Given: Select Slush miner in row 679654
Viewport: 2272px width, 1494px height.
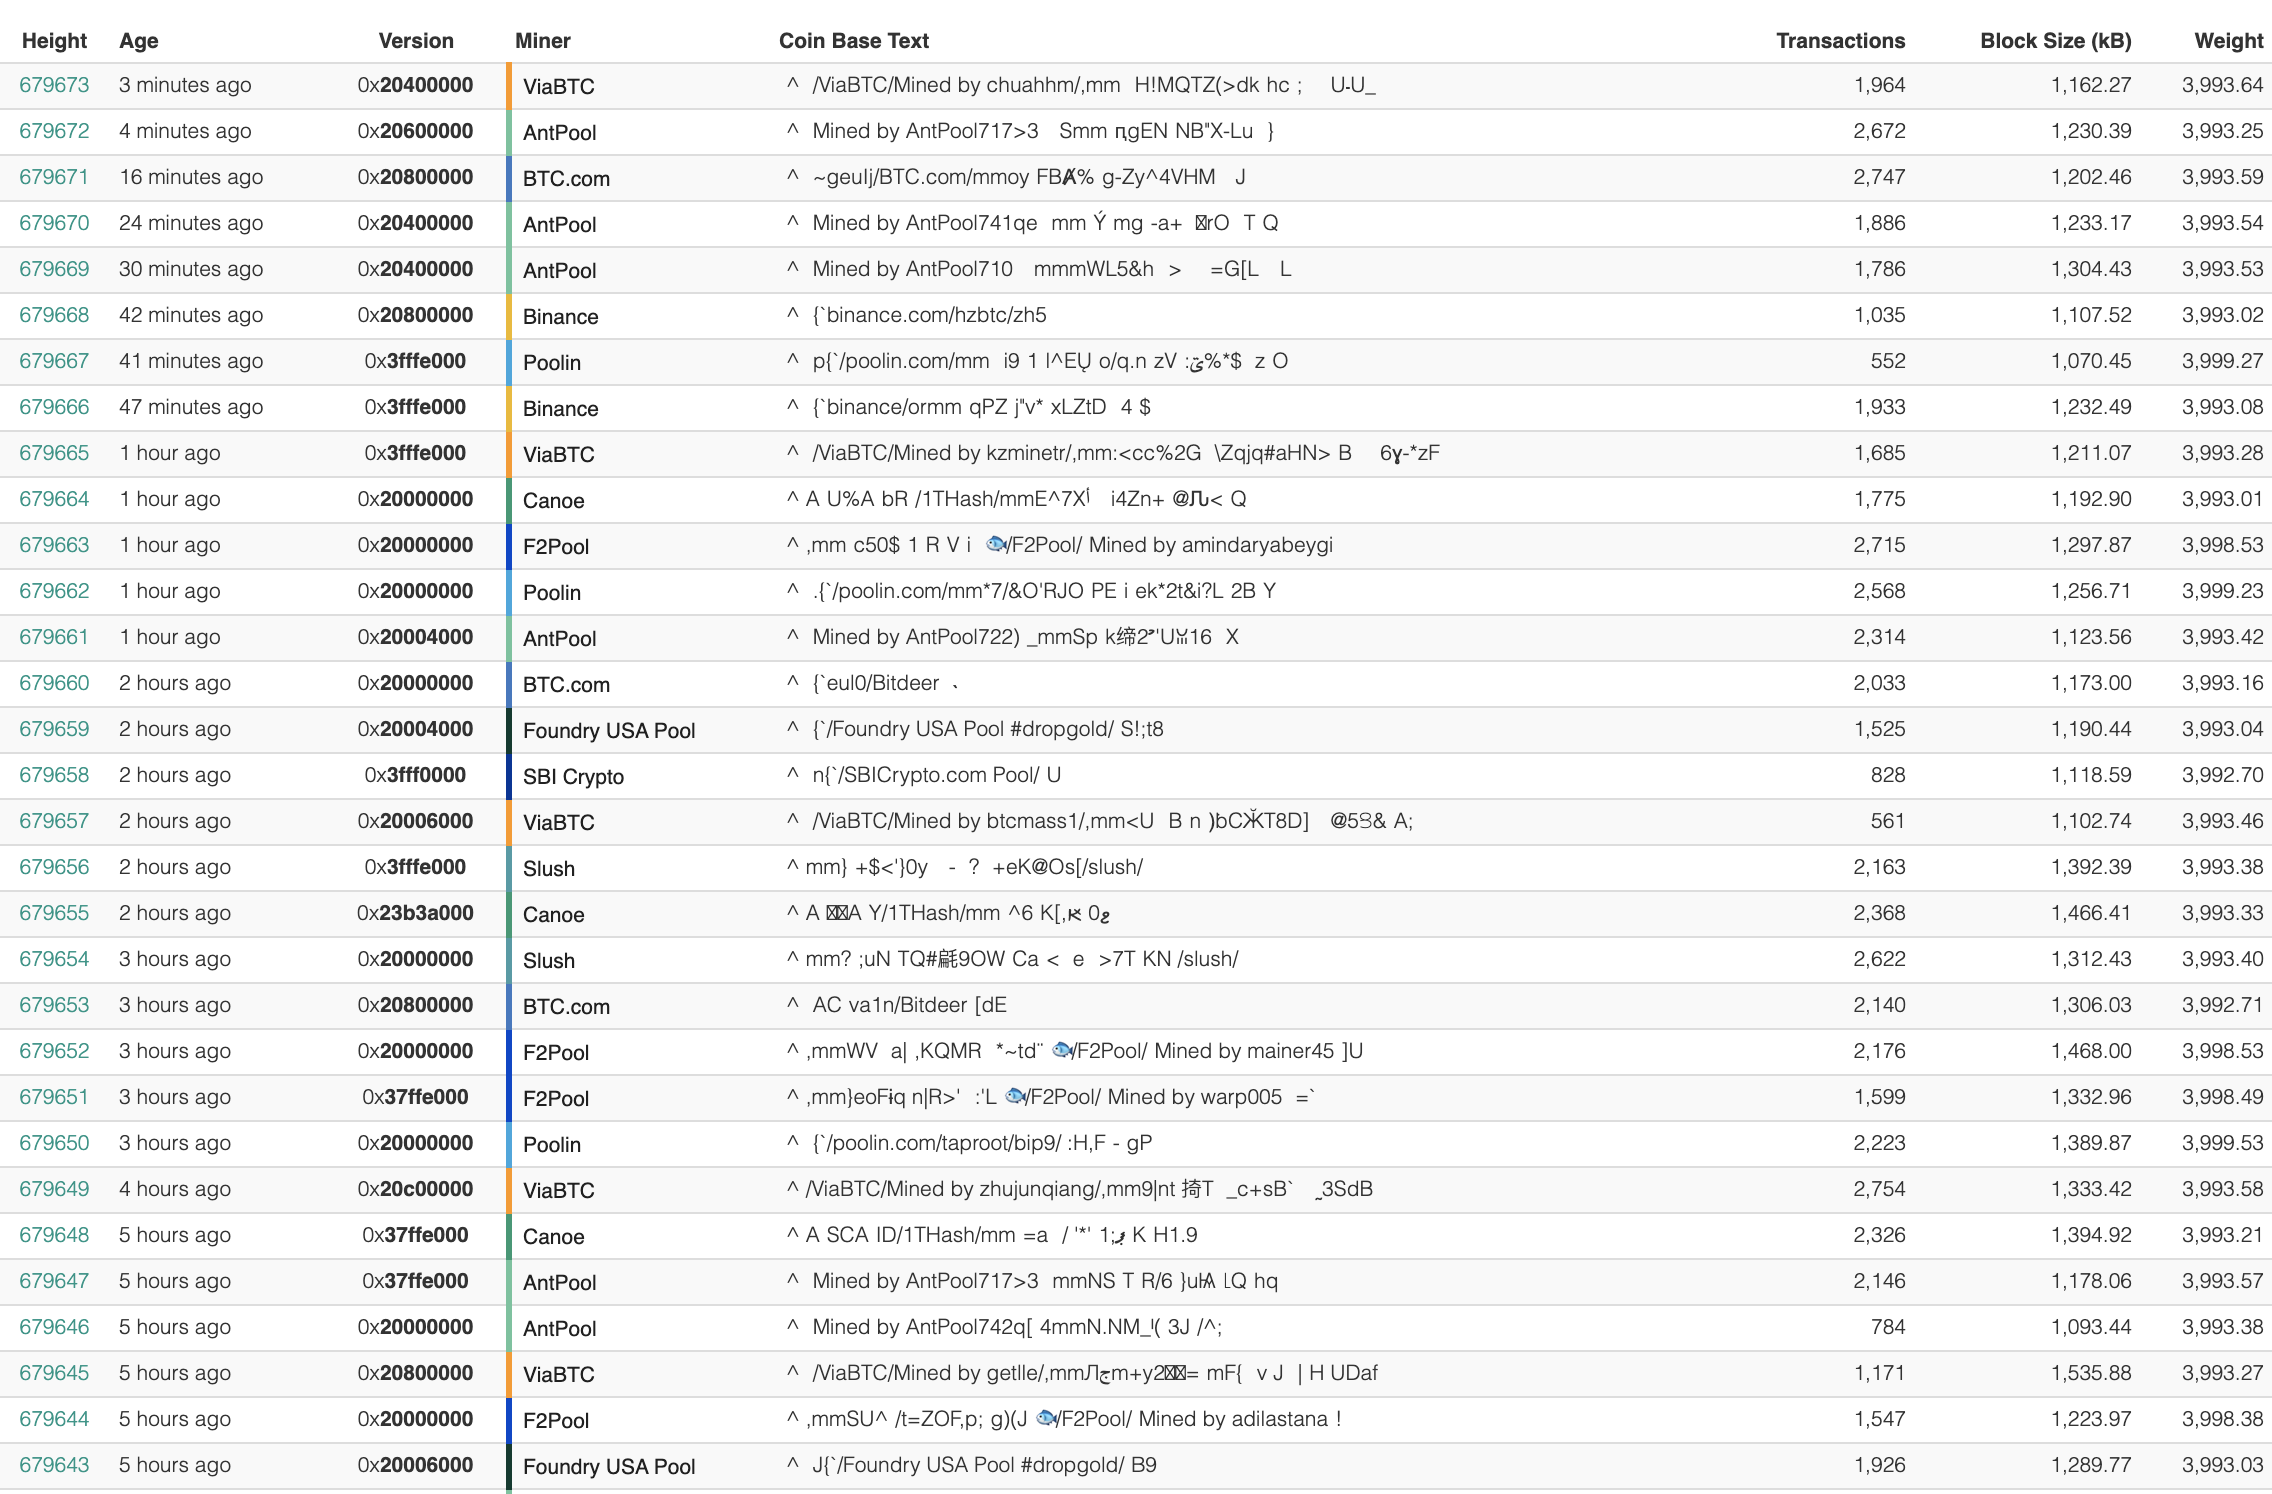Looking at the screenshot, I should point(549,961).
